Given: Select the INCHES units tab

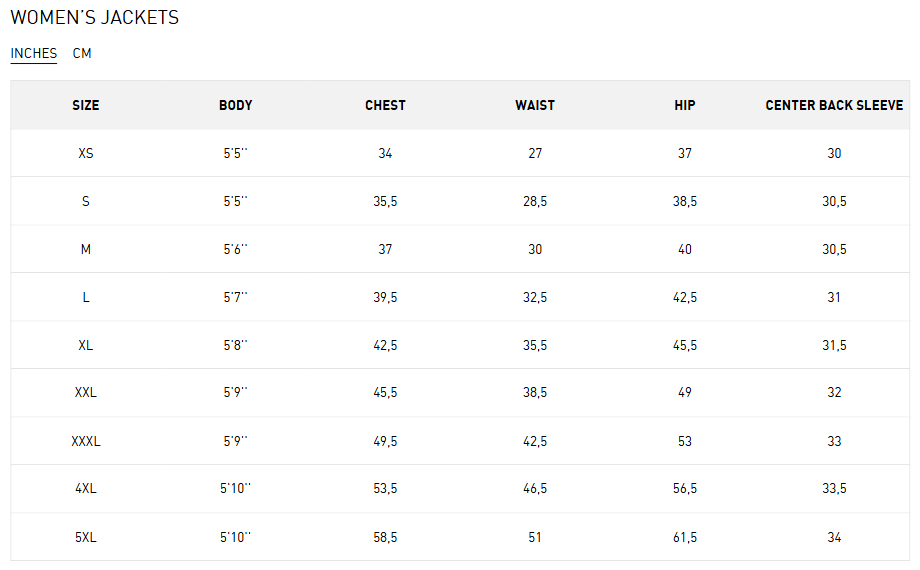Looking at the screenshot, I should coord(34,54).
